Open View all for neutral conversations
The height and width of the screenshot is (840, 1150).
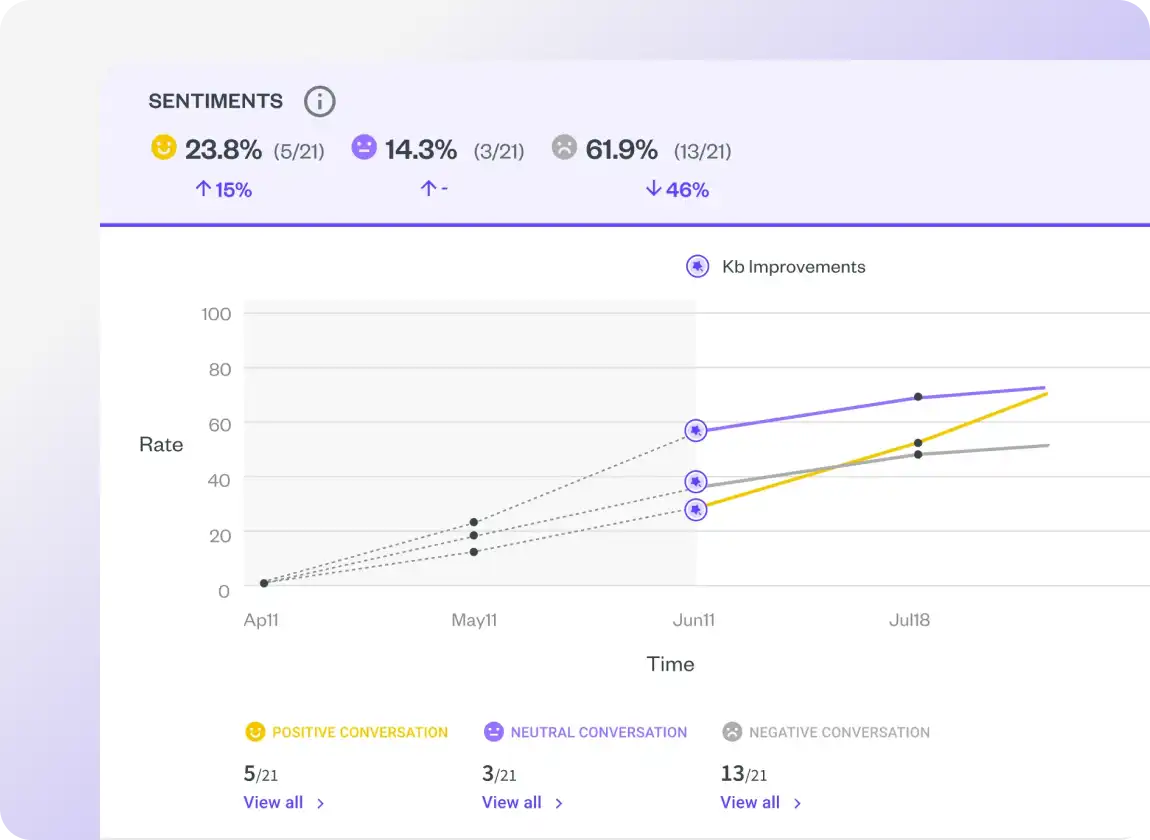click(x=522, y=802)
